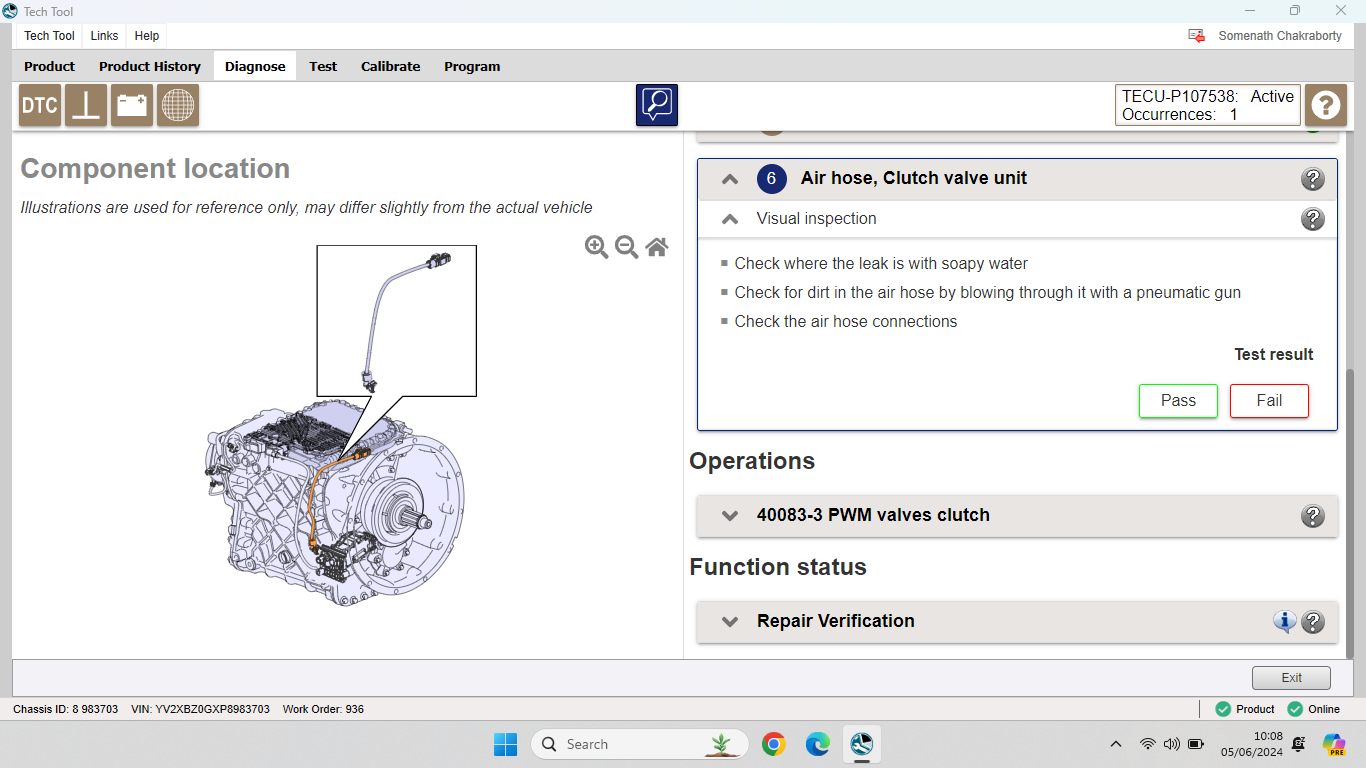1366x768 pixels.
Task: Expand the Repair Verification section
Action: pos(730,622)
